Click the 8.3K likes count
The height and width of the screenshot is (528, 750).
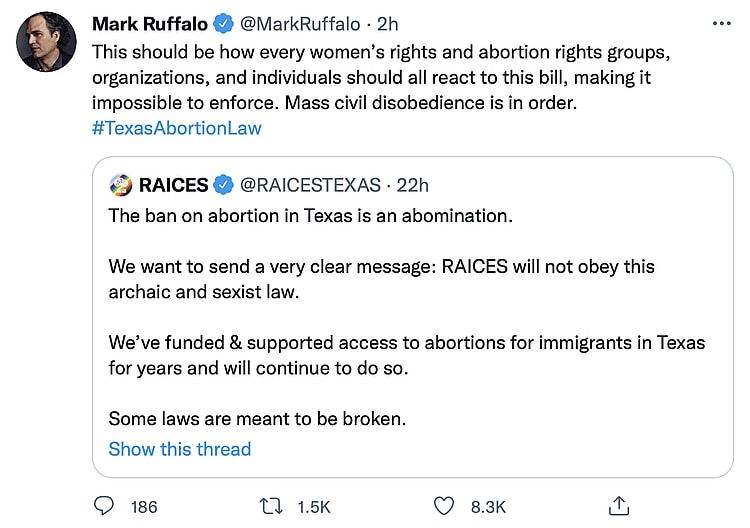[x=488, y=507]
